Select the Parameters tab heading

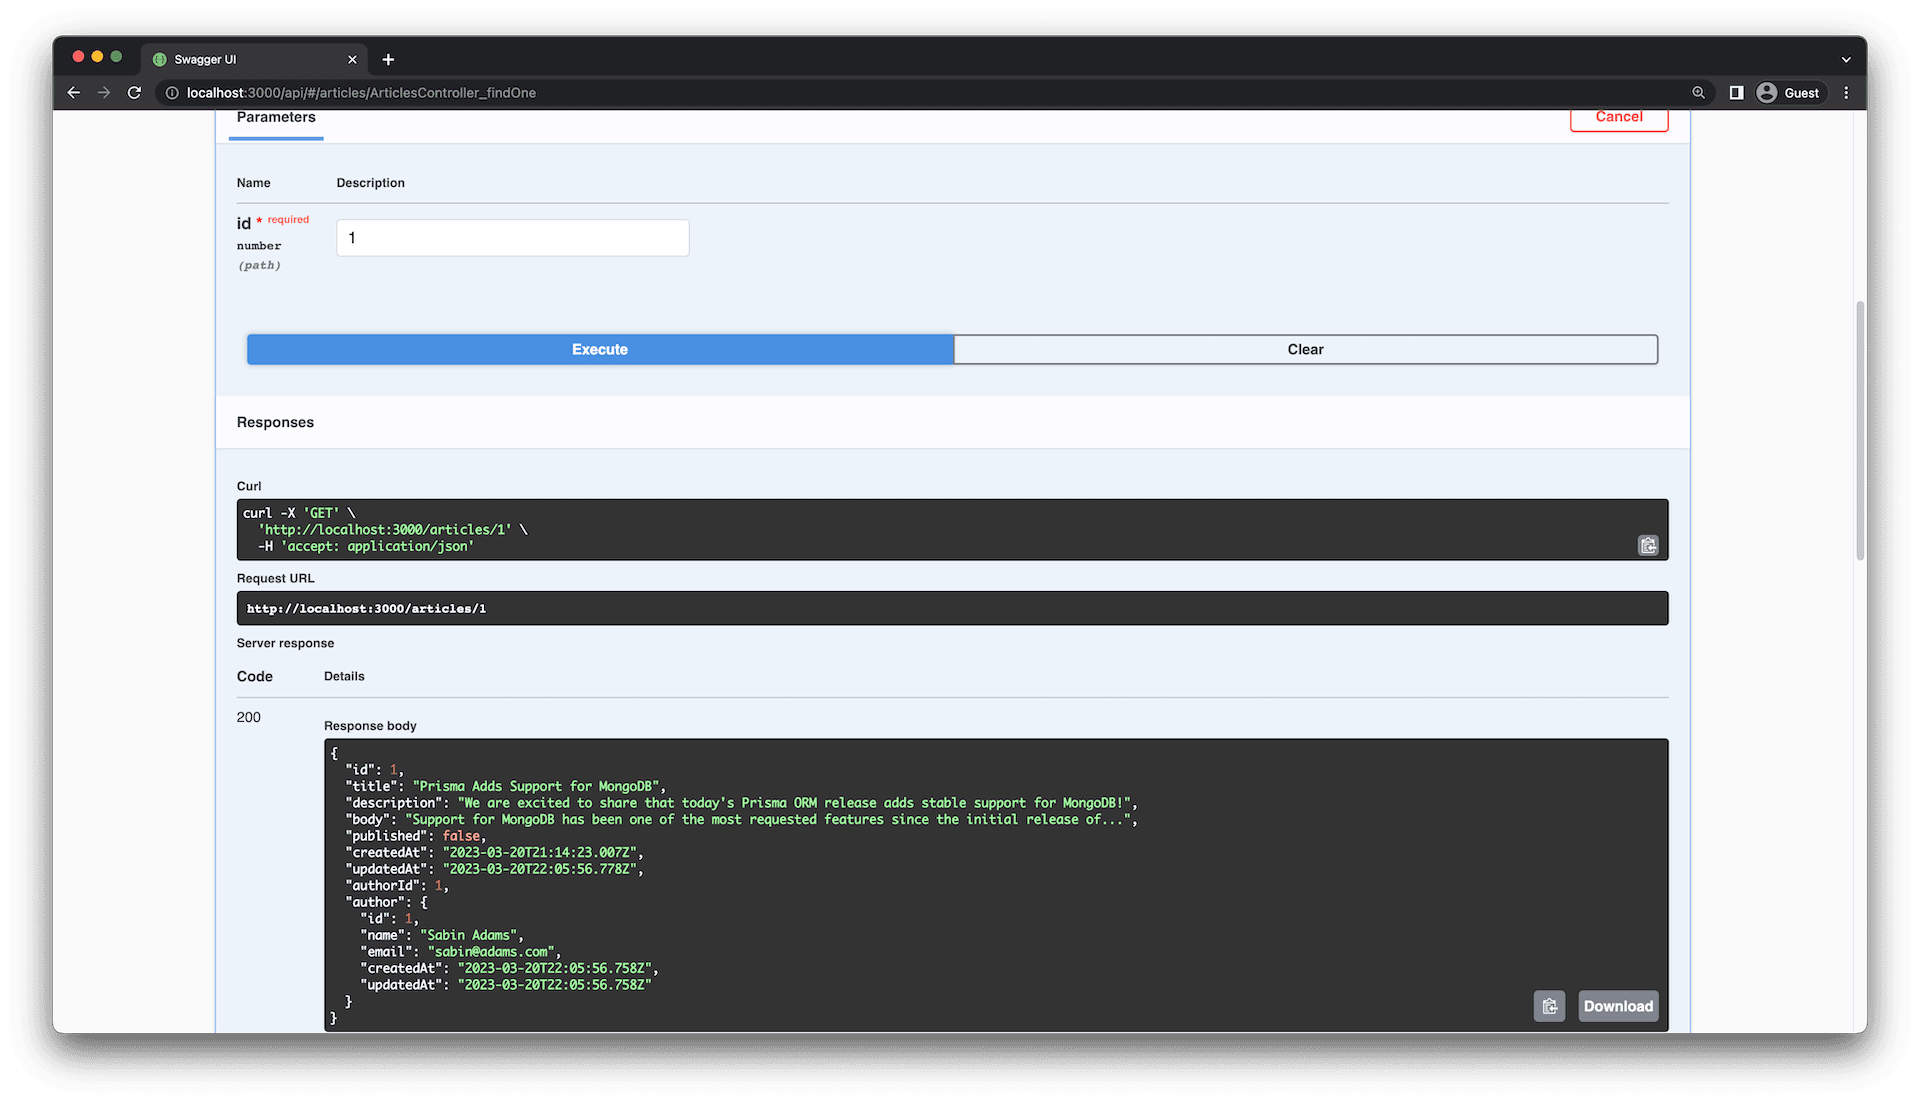point(276,118)
